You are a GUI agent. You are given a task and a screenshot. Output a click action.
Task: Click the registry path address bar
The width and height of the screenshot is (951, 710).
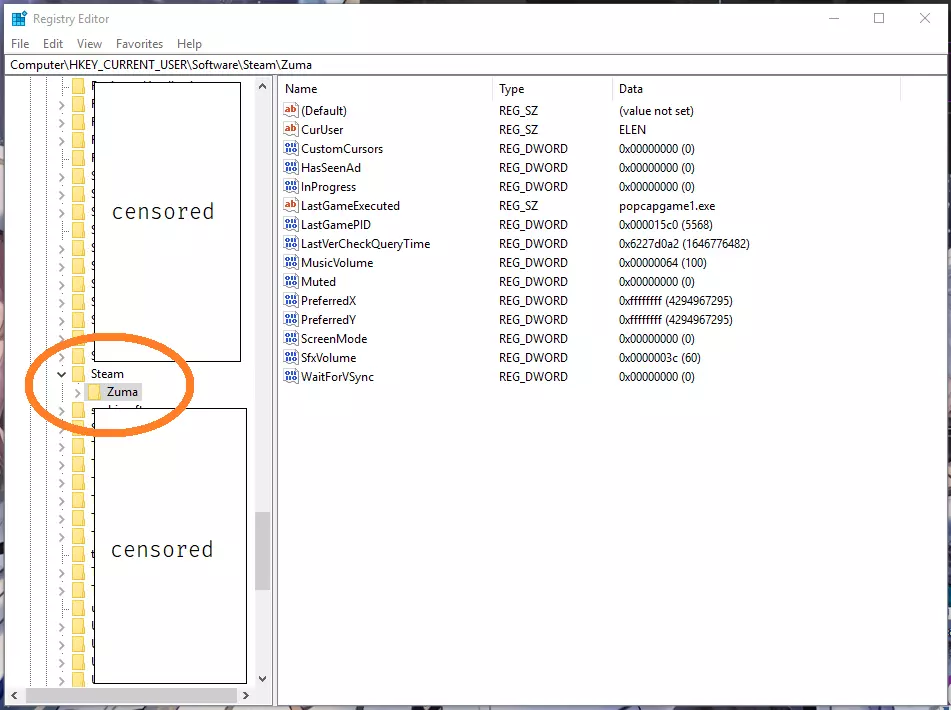(476, 65)
